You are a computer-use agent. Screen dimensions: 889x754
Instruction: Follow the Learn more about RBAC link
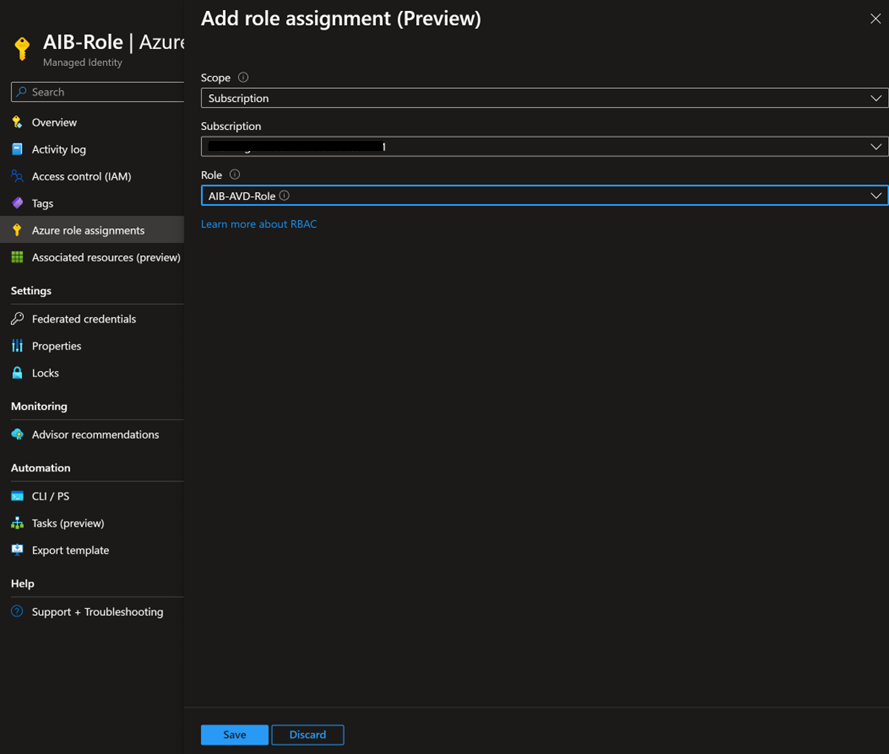click(259, 224)
